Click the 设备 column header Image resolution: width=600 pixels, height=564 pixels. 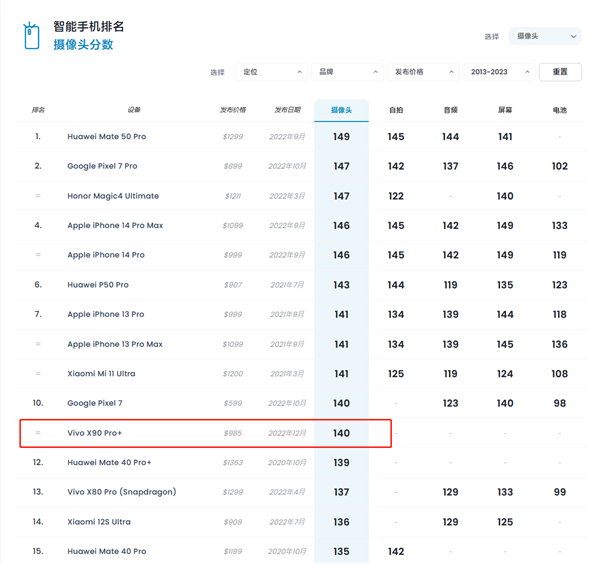pos(134,110)
